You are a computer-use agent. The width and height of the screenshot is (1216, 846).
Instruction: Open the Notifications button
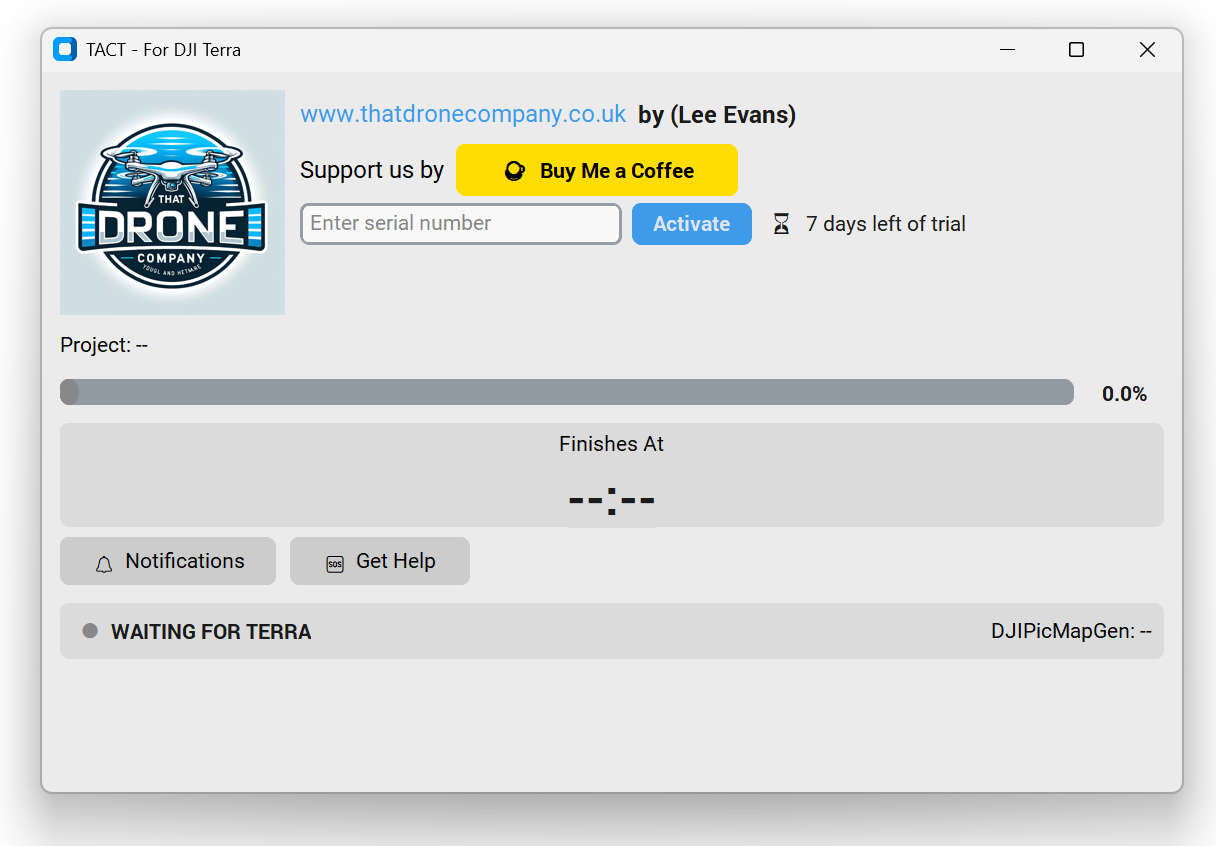[168, 561]
